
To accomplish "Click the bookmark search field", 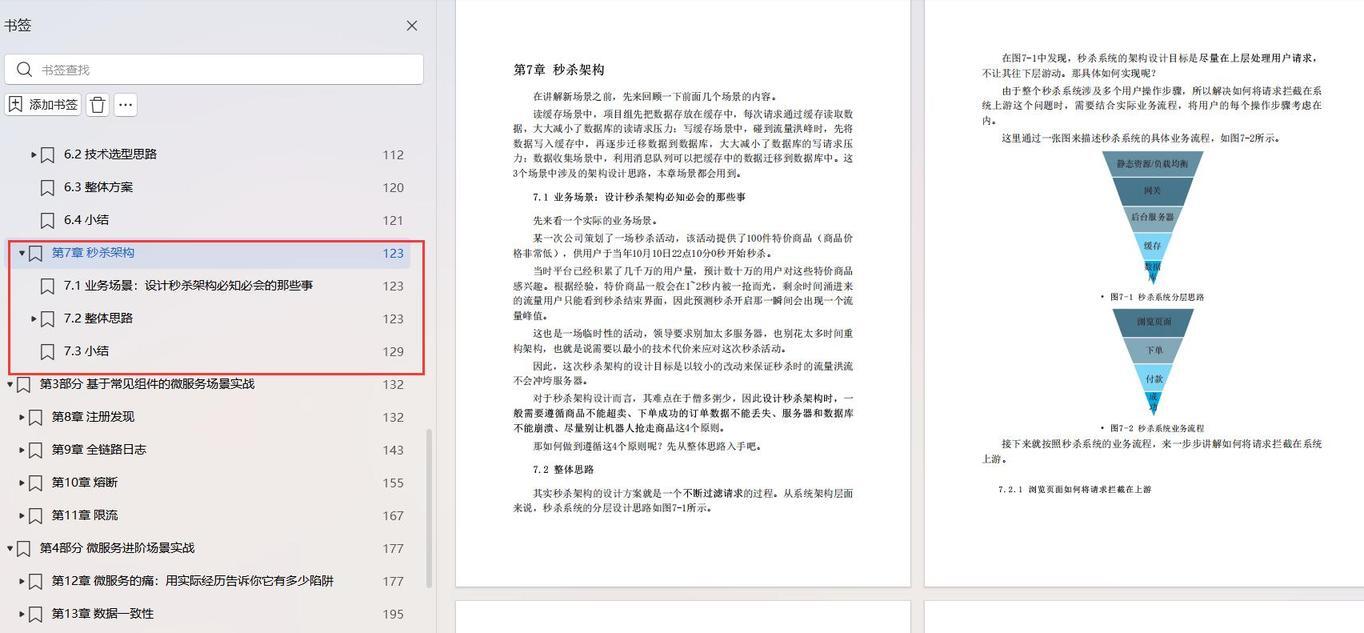I will [x=214, y=69].
